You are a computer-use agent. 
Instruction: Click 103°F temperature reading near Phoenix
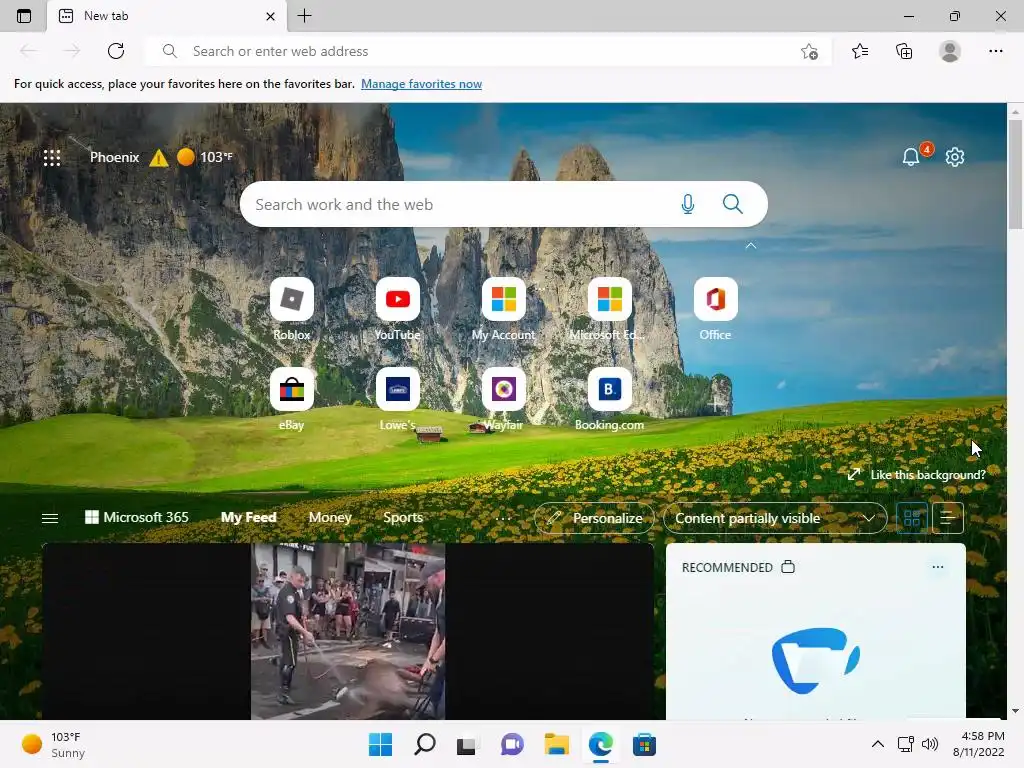pyautogui.click(x=216, y=157)
